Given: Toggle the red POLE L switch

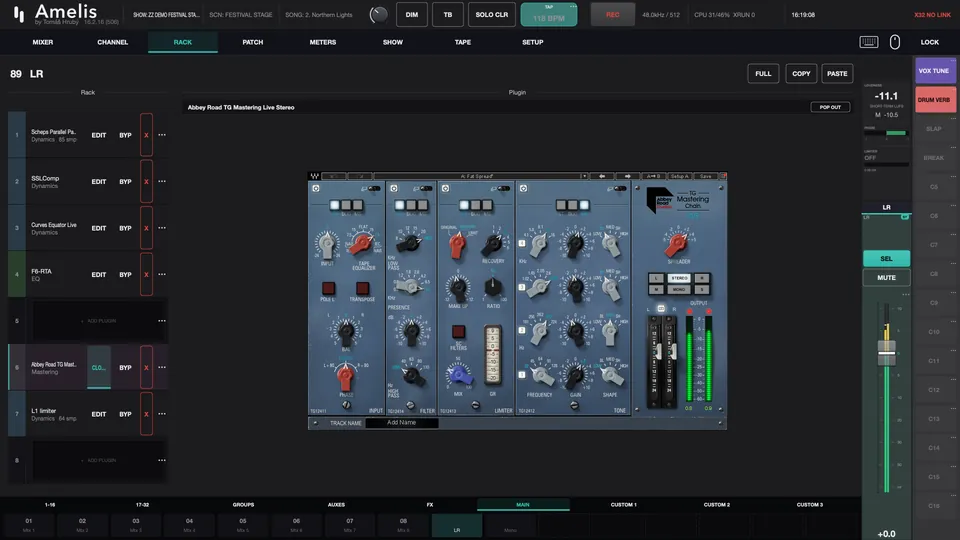Looking at the screenshot, I should coord(328,288).
